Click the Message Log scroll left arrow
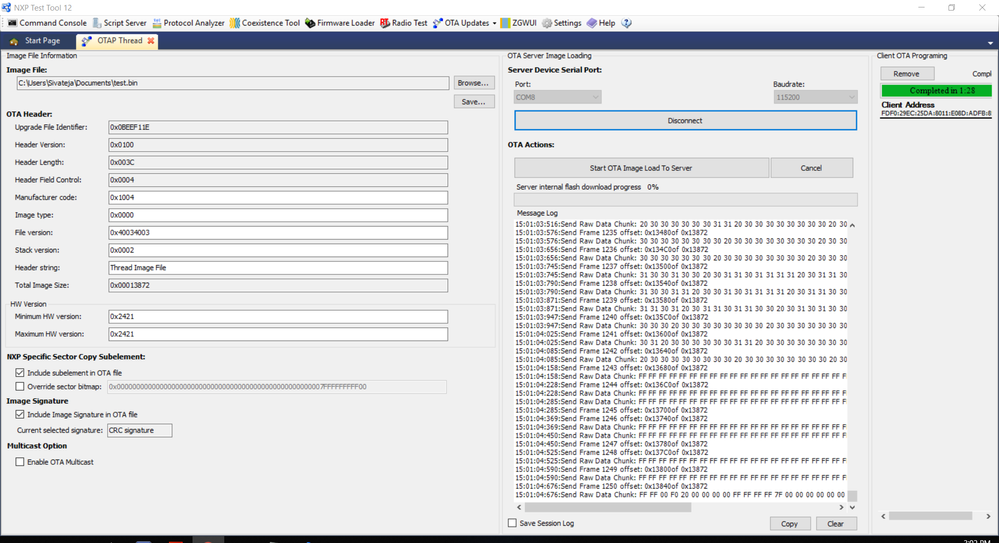999x543 pixels. point(519,507)
